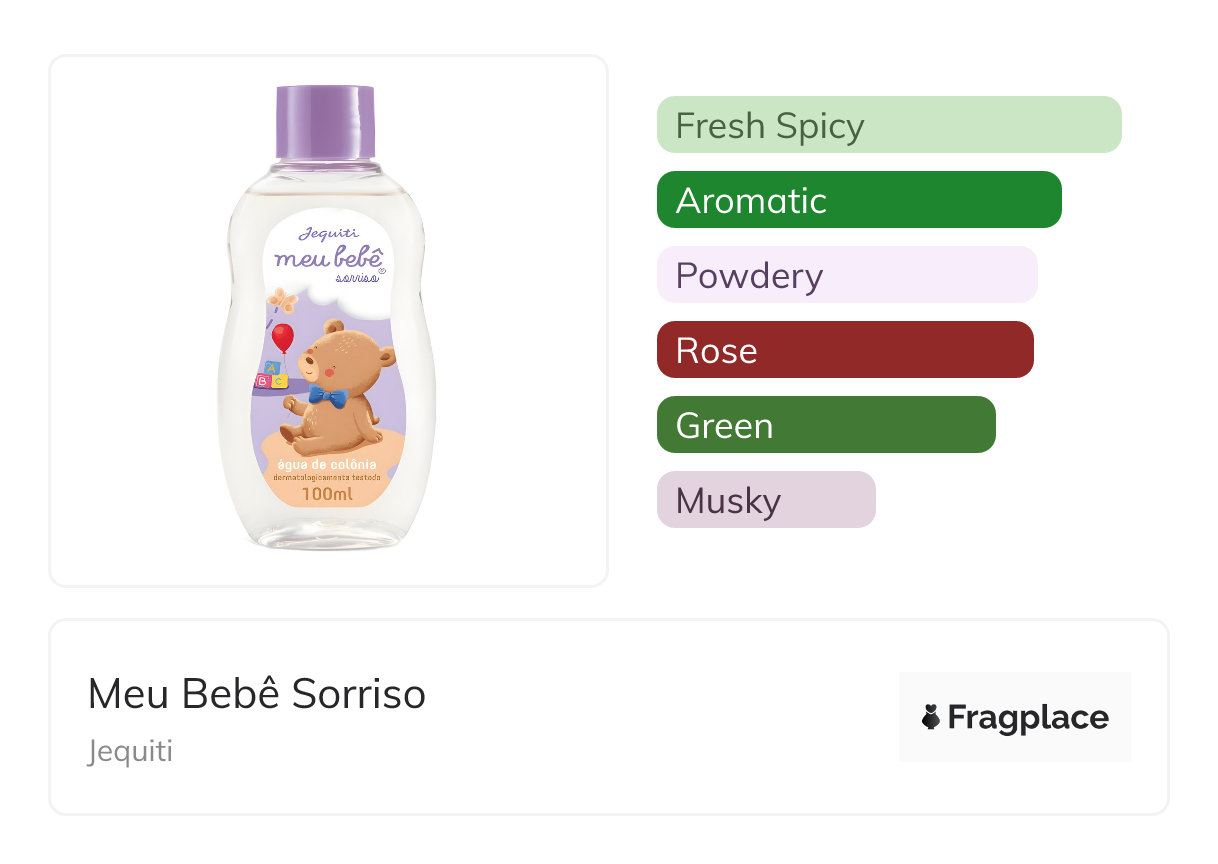Select the Green accord bar
This screenshot has height=864, width=1218.
826,425
